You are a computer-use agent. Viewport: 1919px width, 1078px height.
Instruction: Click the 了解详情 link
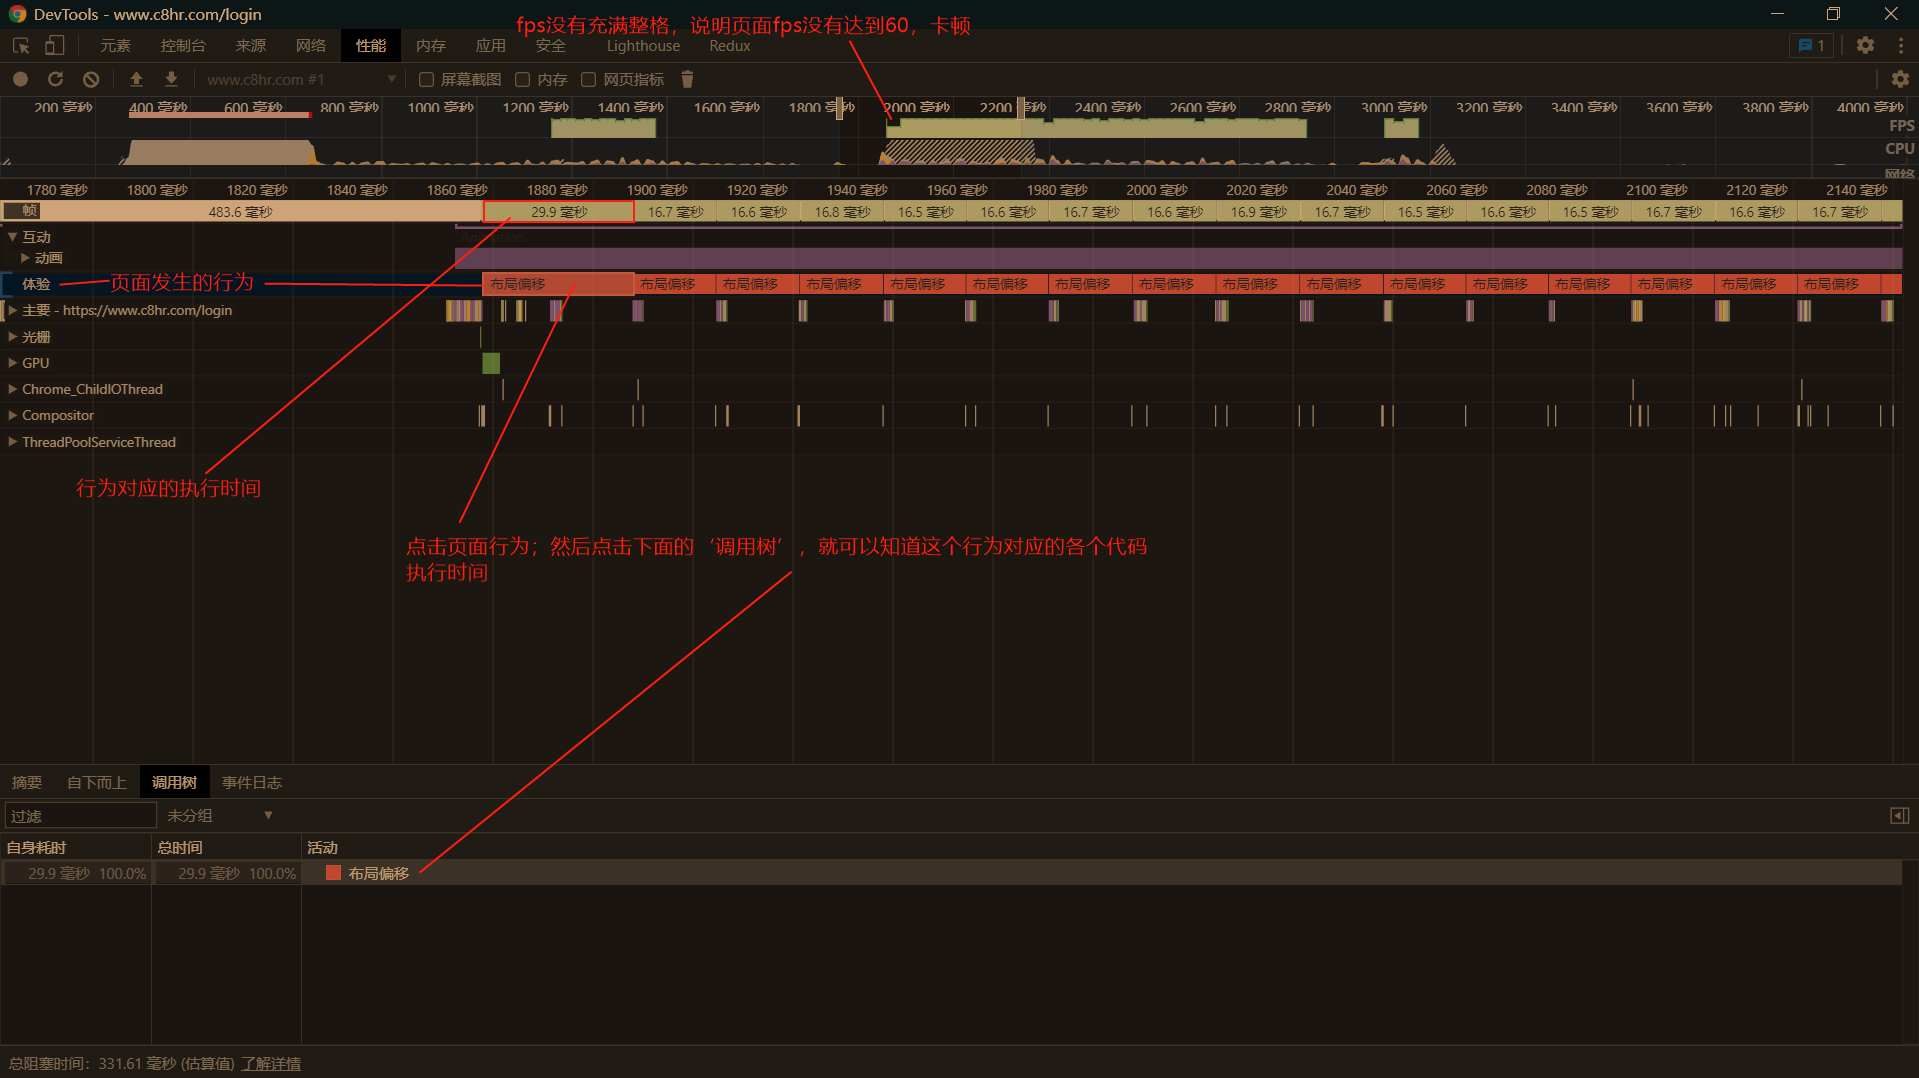click(x=271, y=1064)
